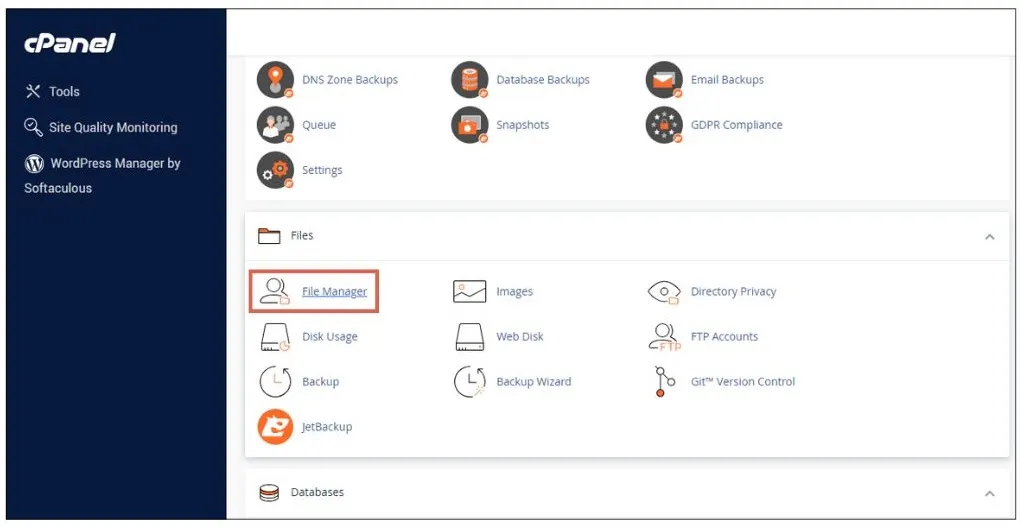Open the File Manager link

coord(334,292)
